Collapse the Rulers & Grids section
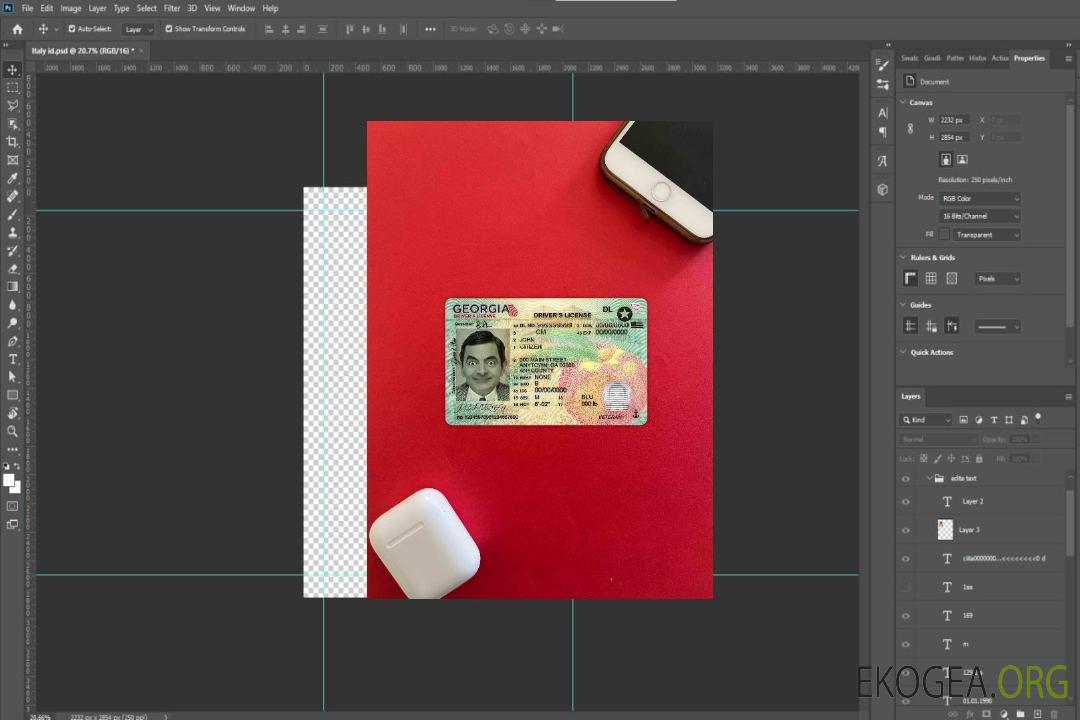The width and height of the screenshot is (1080, 720). tap(904, 257)
